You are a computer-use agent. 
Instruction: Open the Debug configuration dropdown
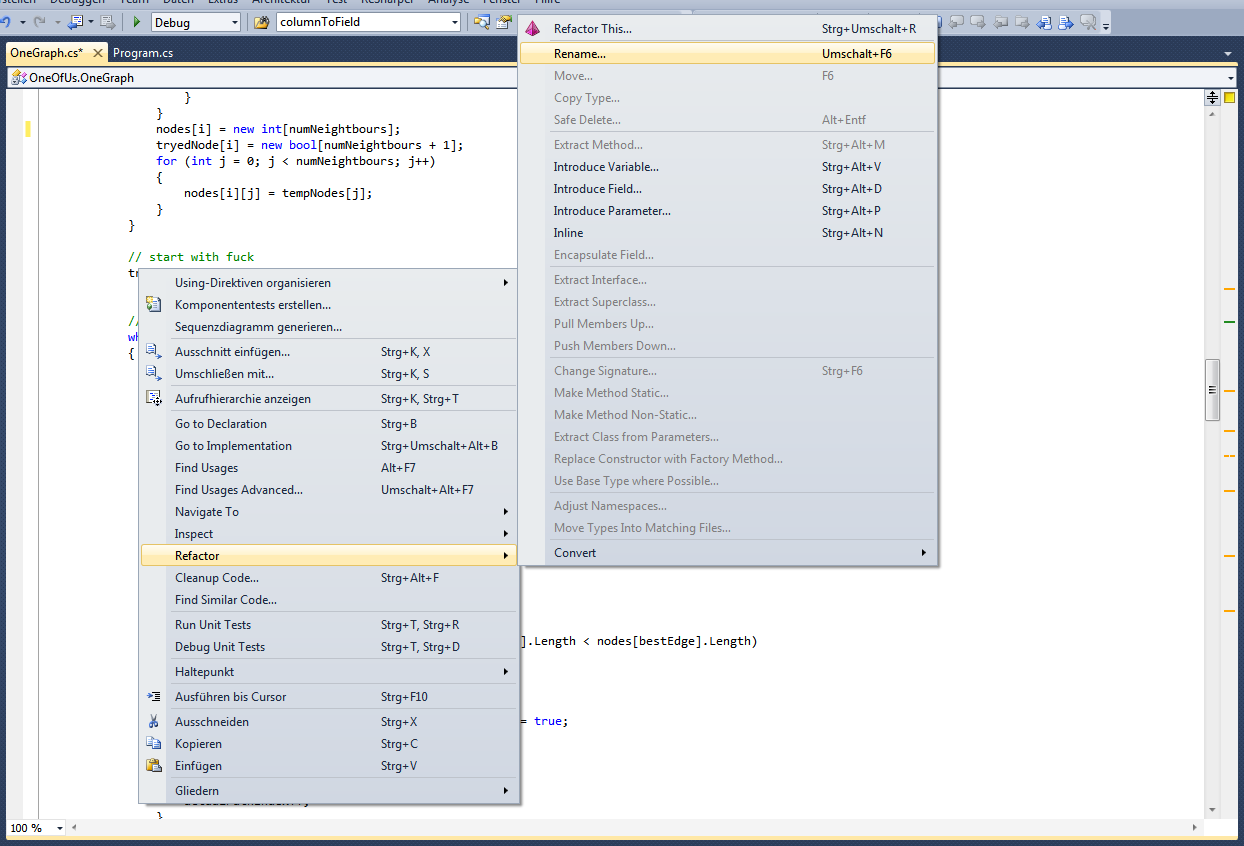coord(235,22)
